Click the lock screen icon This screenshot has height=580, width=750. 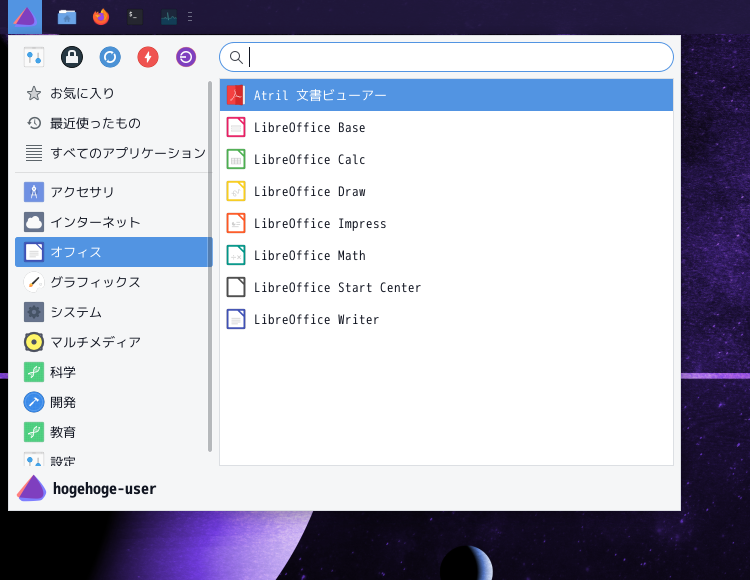pyautogui.click(x=72, y=57)
